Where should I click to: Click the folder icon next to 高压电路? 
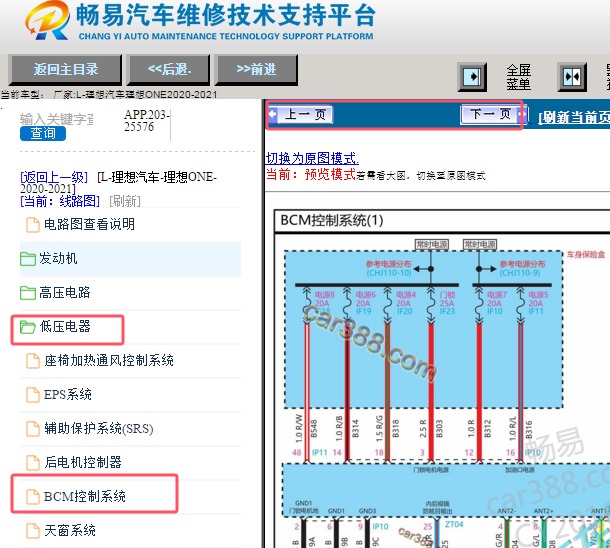(x=28, y=293)
